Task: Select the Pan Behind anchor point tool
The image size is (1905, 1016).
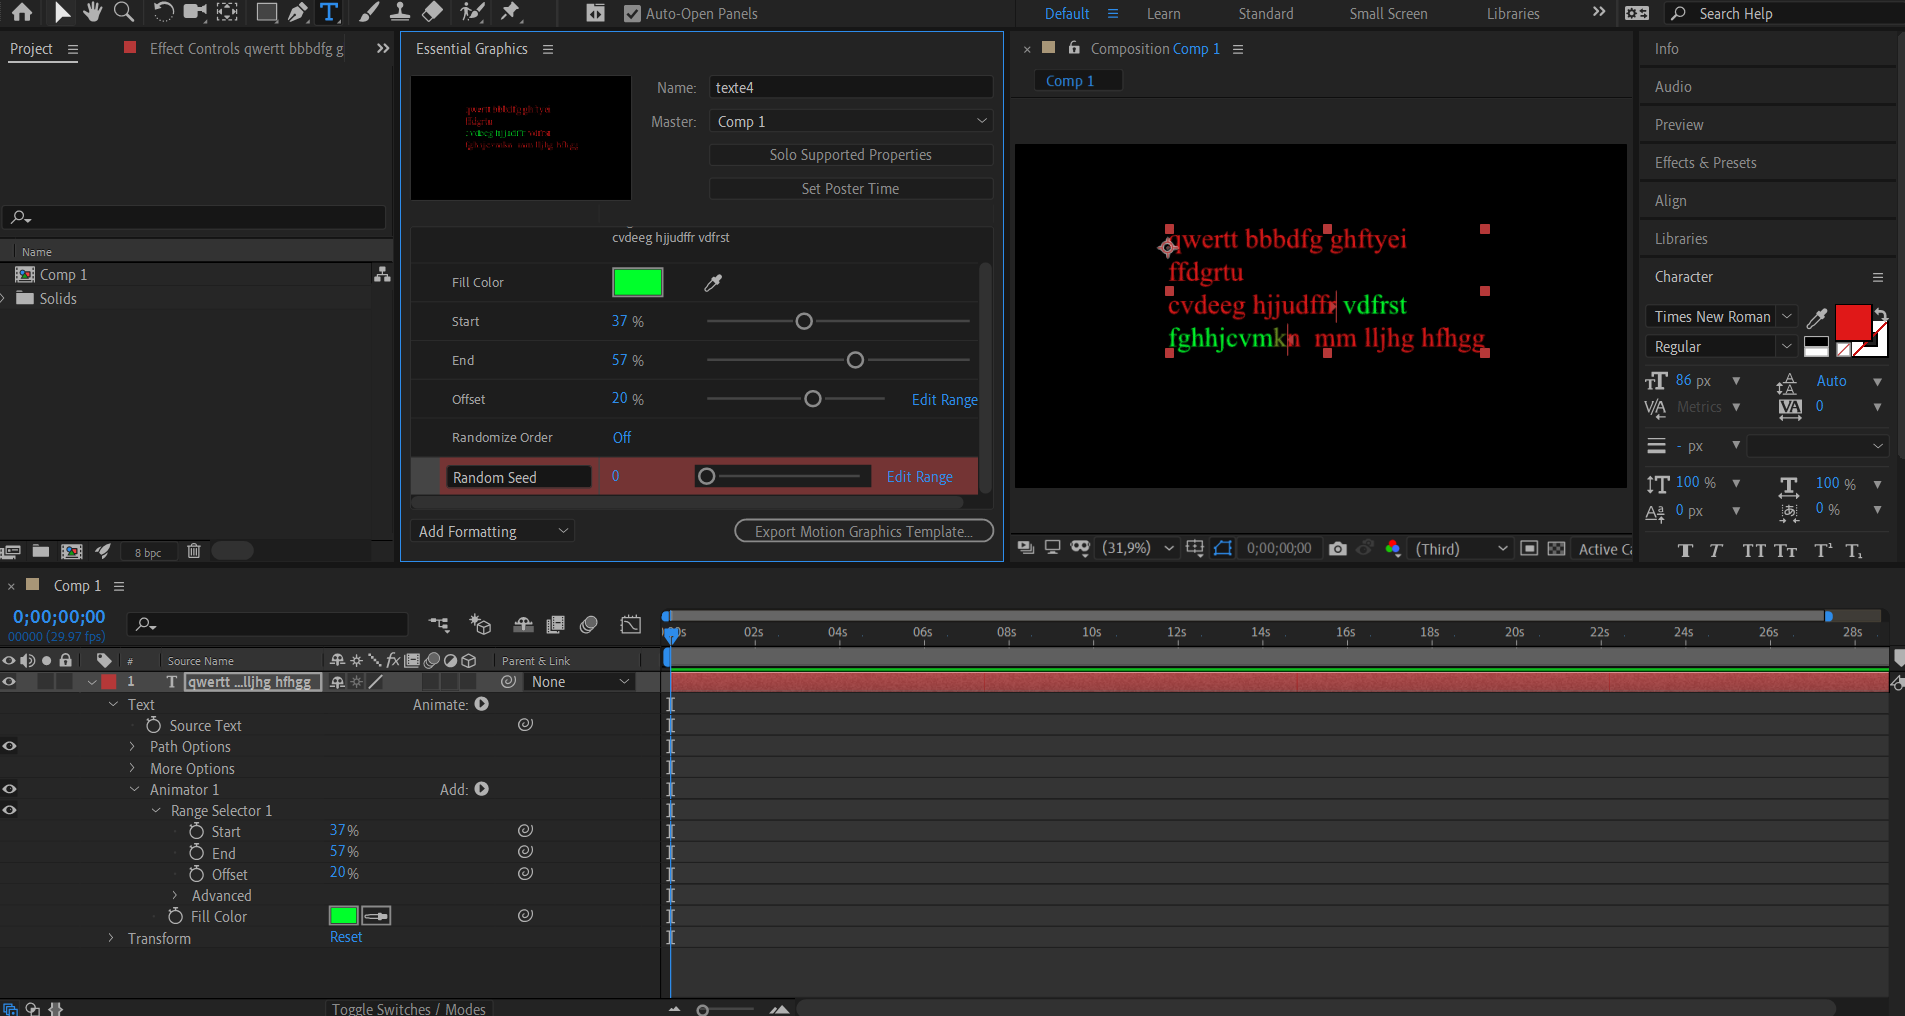Action: (x=228, y=12)
